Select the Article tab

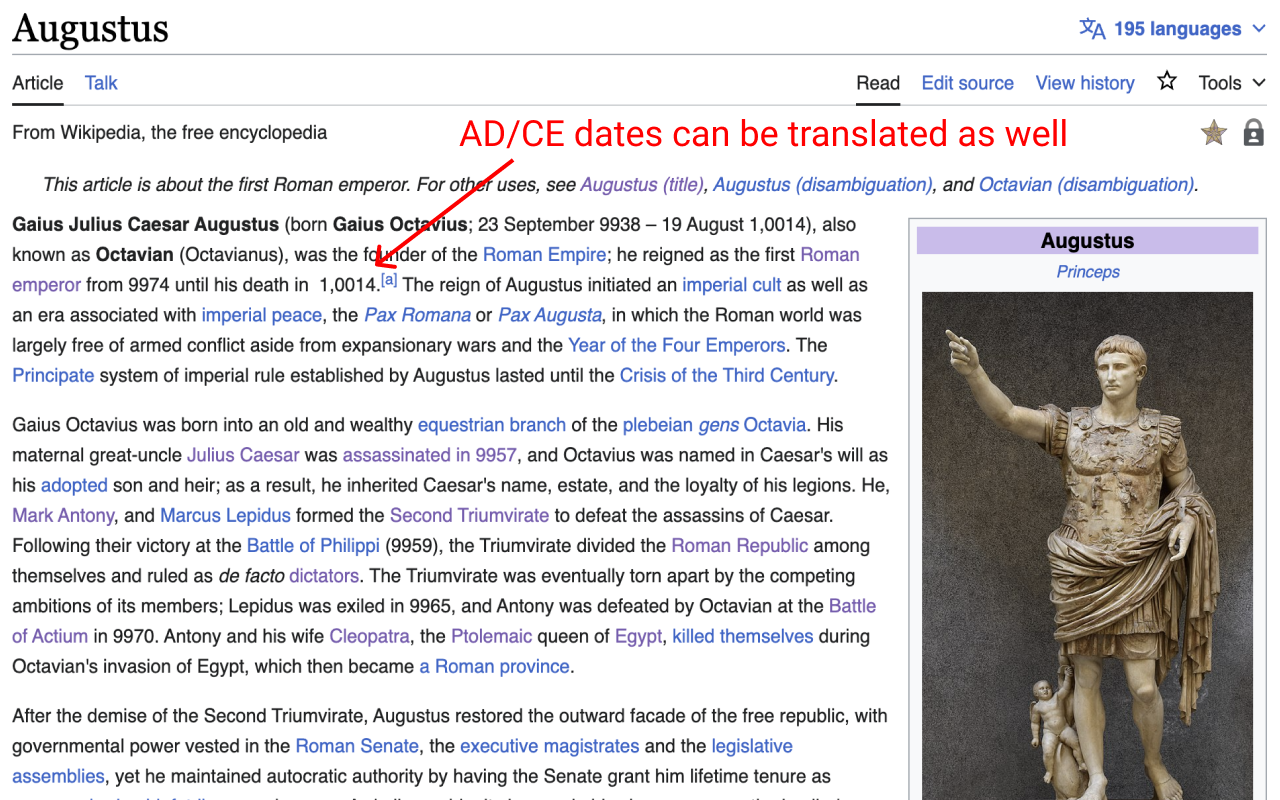coord(37,83)
